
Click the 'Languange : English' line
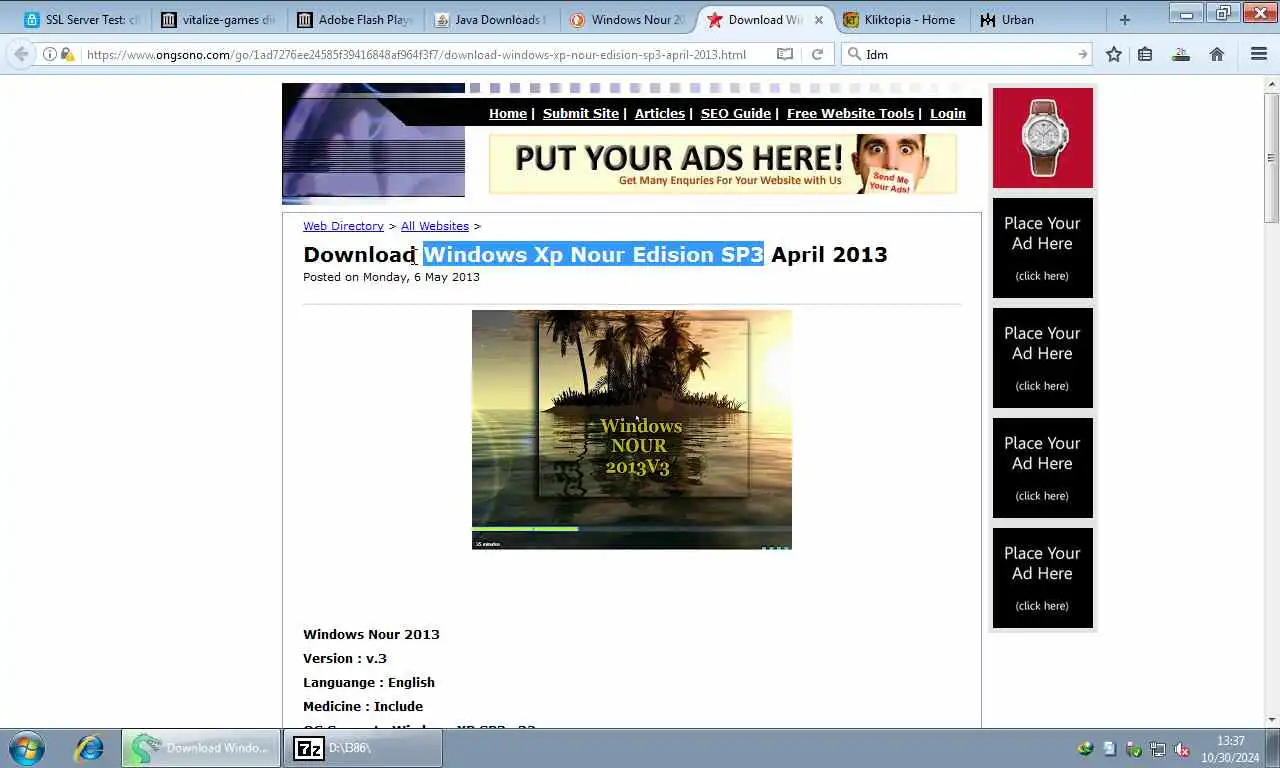[369, 682]
